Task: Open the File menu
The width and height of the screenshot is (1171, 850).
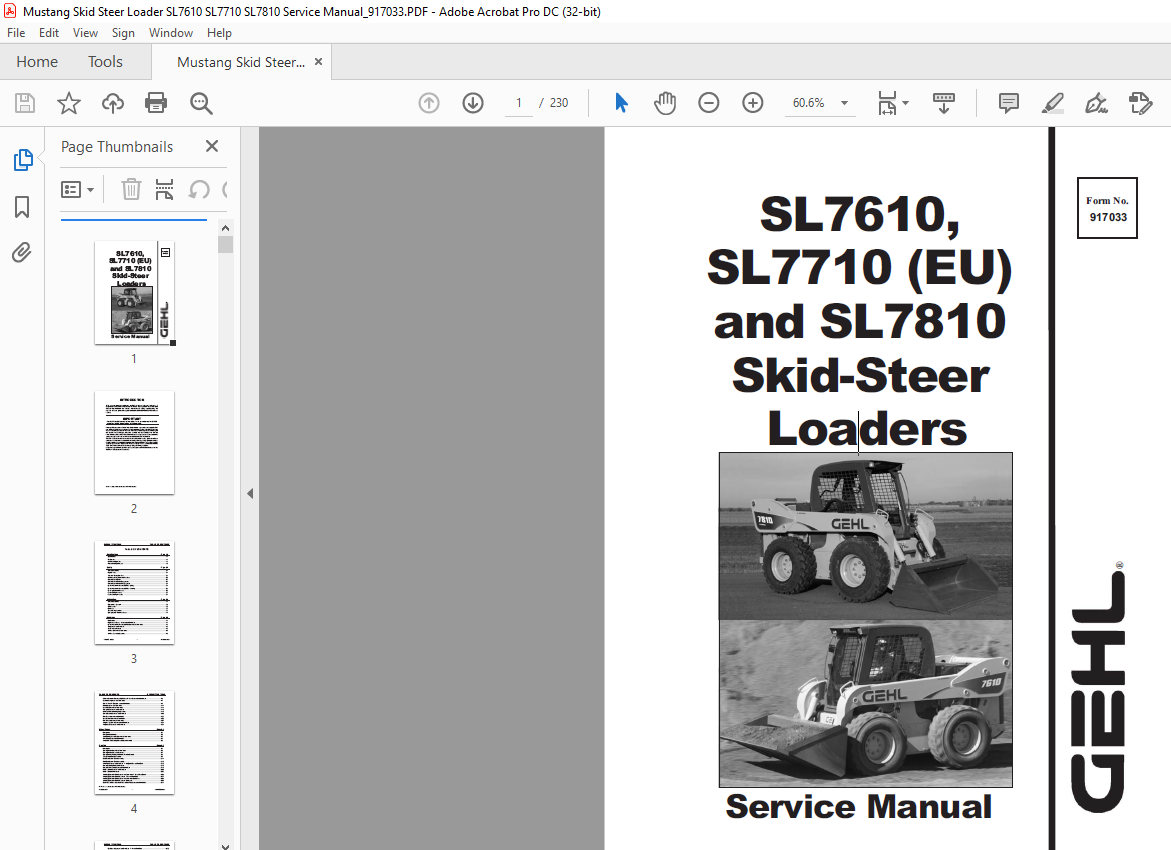Action: click(x=16, y=33)
